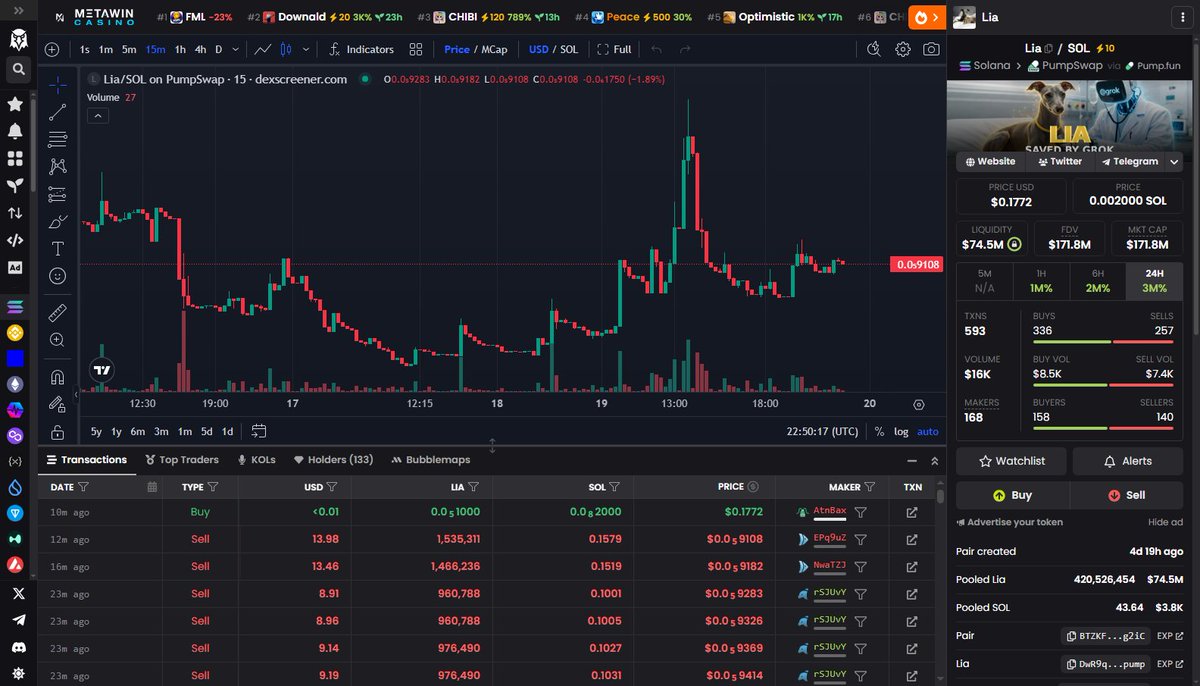Image resolution: width=1200 pixels, height=686 pixels.
Task: Open the Fibonacci retracement tool
Action: coord(58,139)
